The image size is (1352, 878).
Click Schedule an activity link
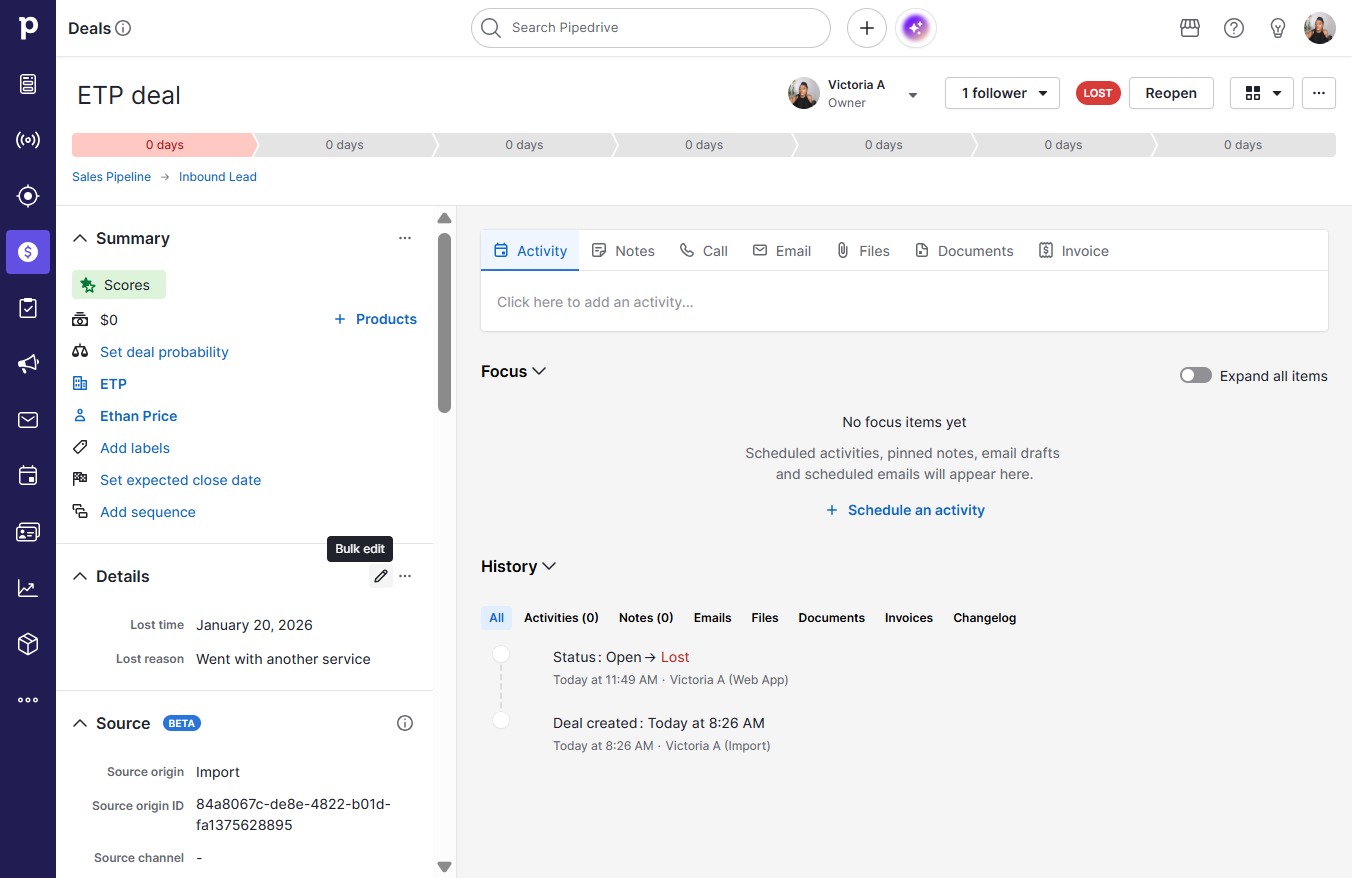tap(905, 510)
